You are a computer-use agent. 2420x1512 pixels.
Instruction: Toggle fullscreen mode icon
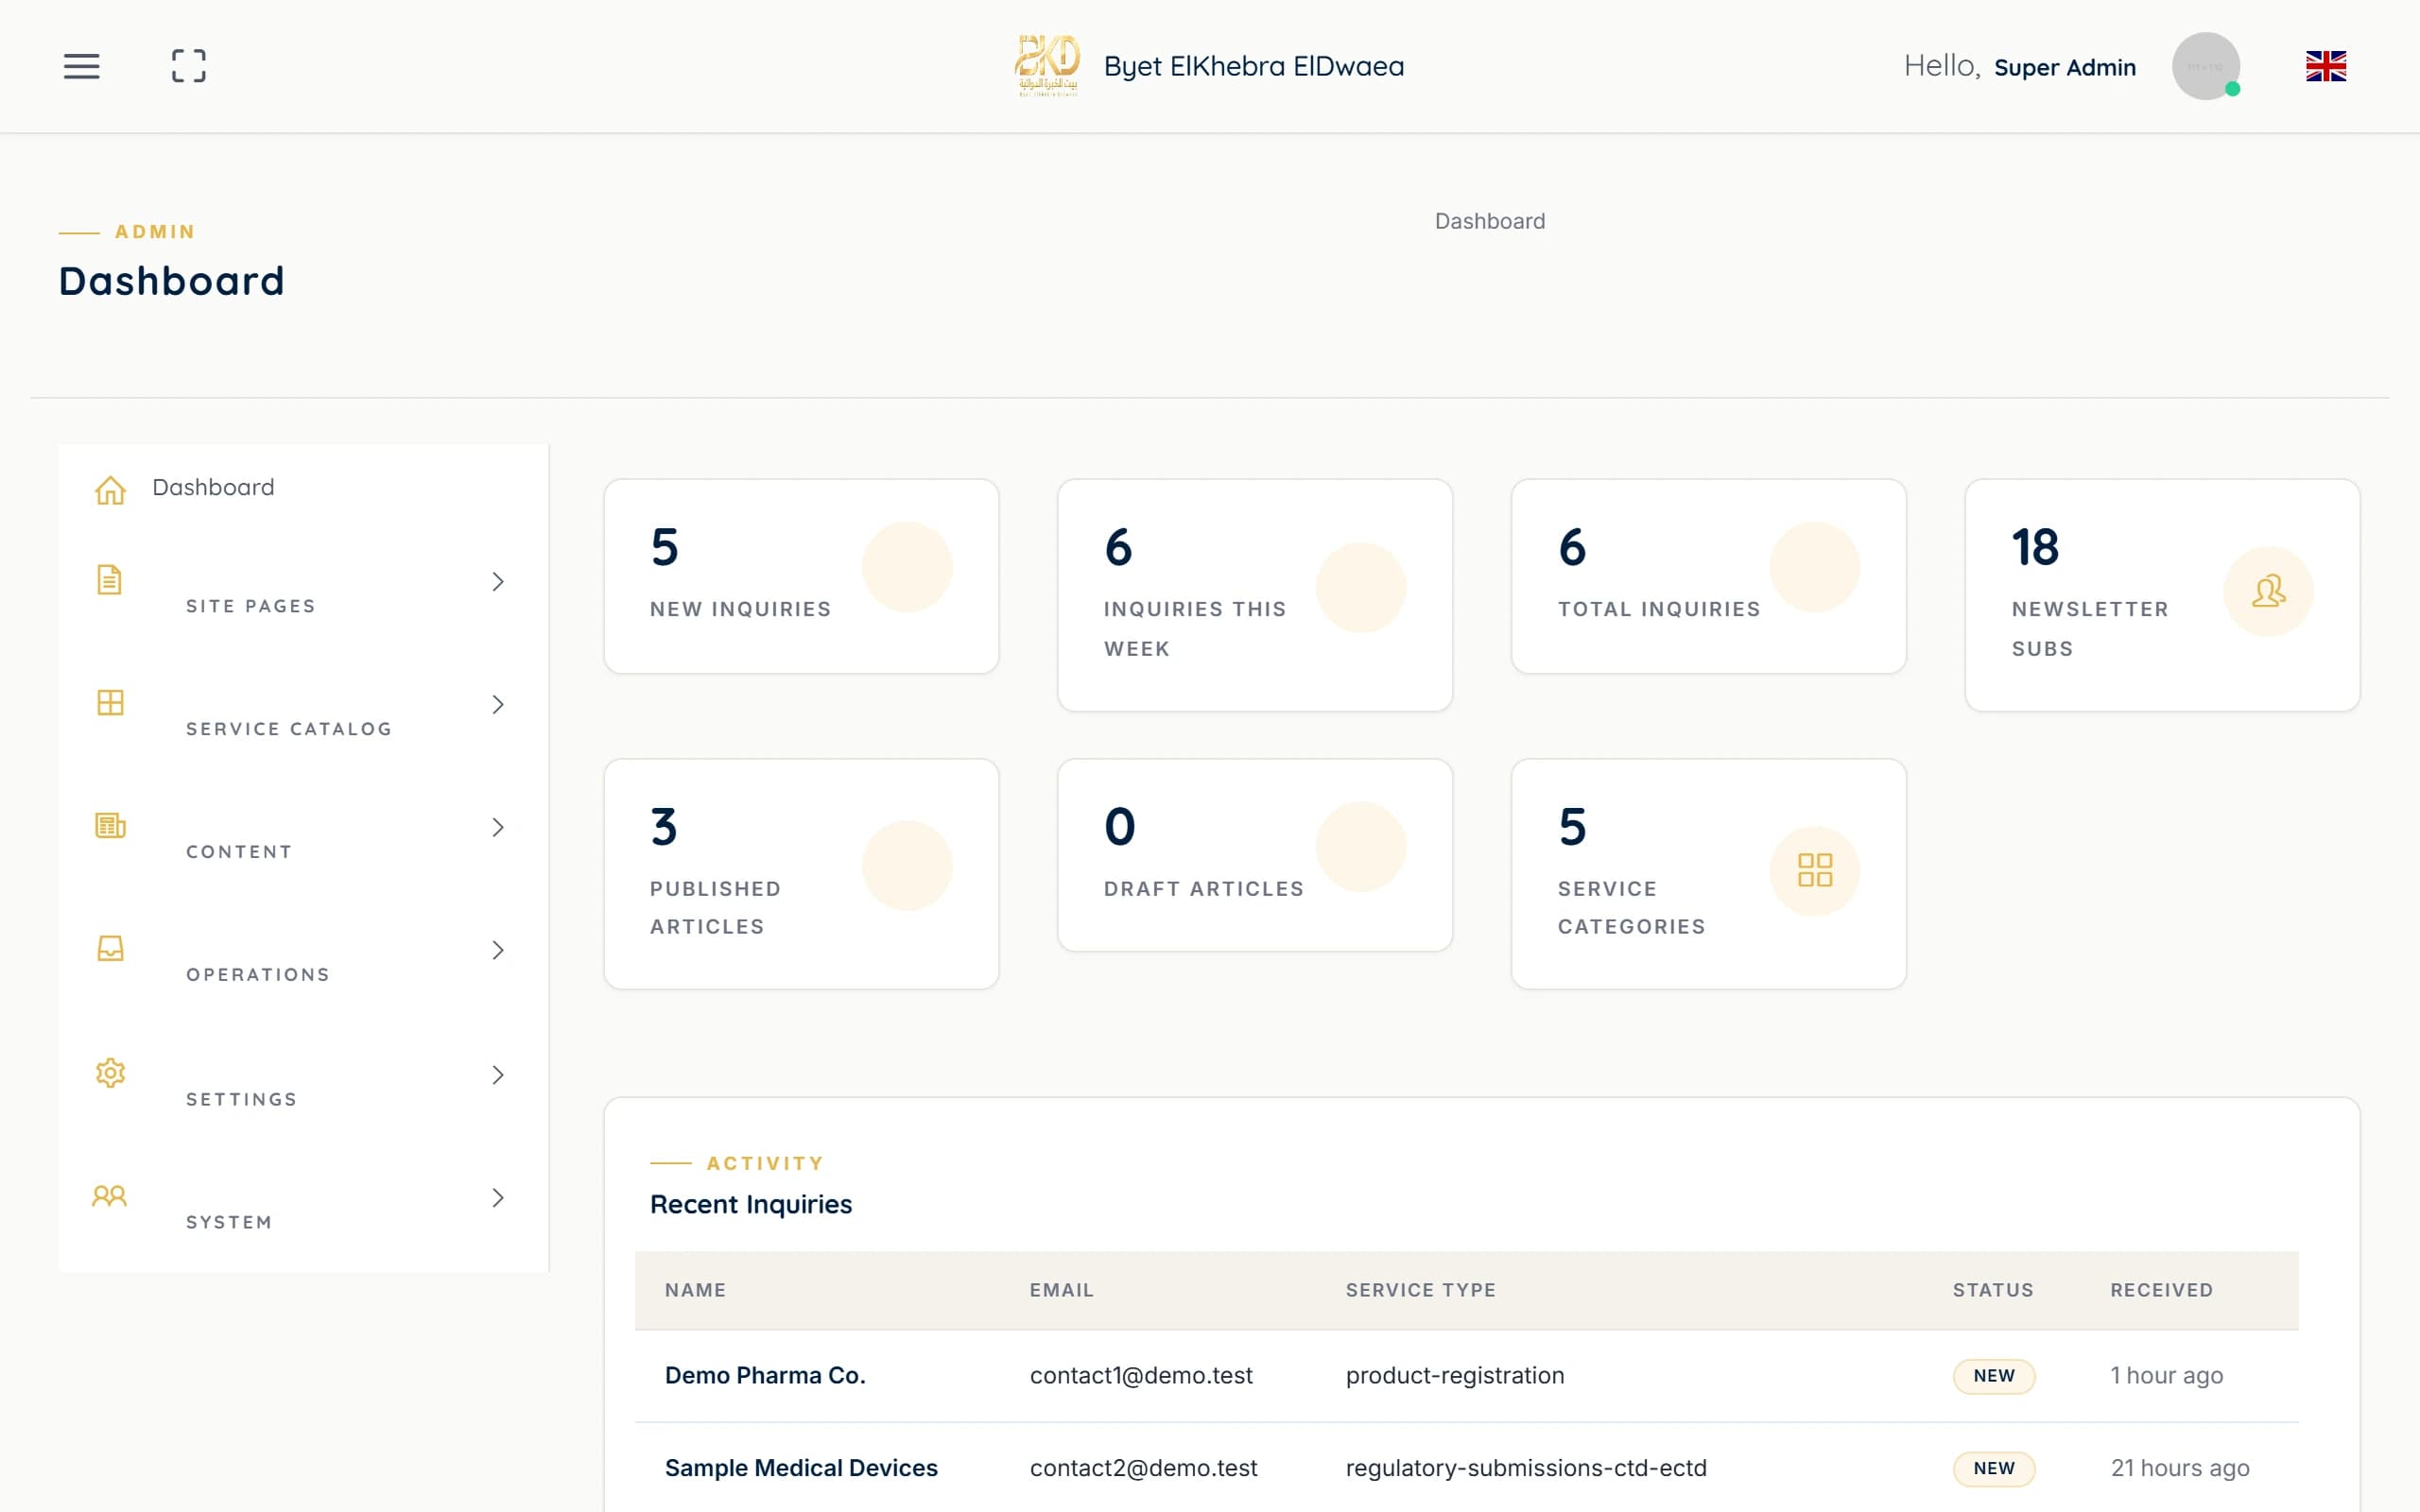coord(189,66)
